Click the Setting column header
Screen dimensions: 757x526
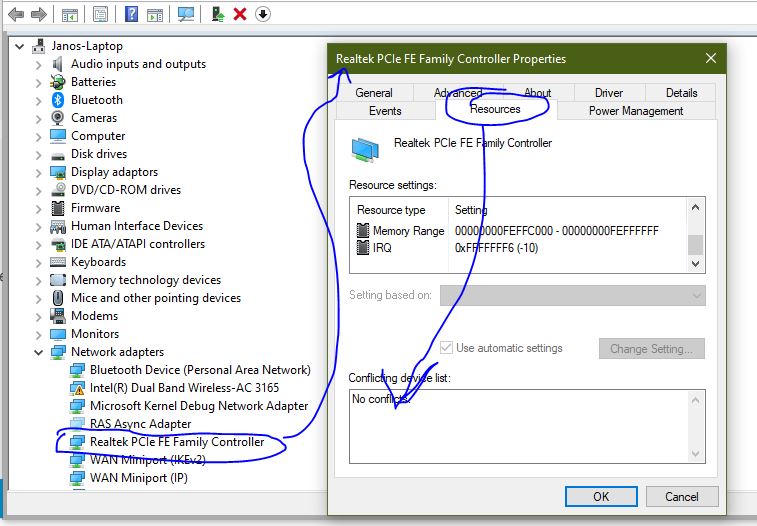[x=471, y=210]
